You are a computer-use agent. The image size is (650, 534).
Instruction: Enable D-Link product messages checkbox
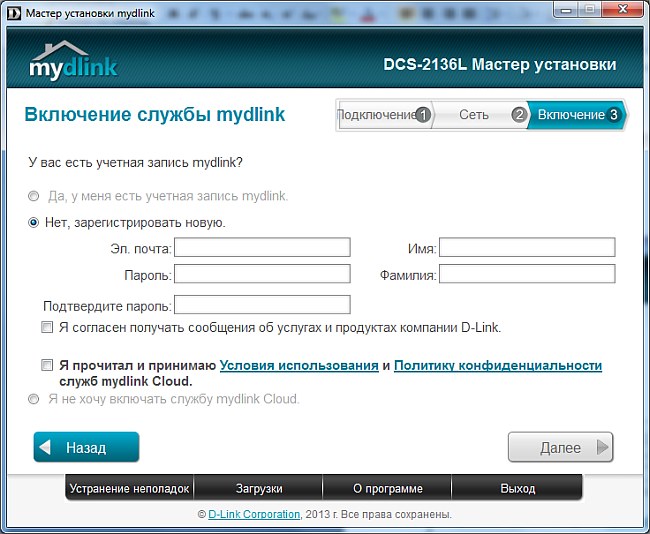(x=47, y=327)
